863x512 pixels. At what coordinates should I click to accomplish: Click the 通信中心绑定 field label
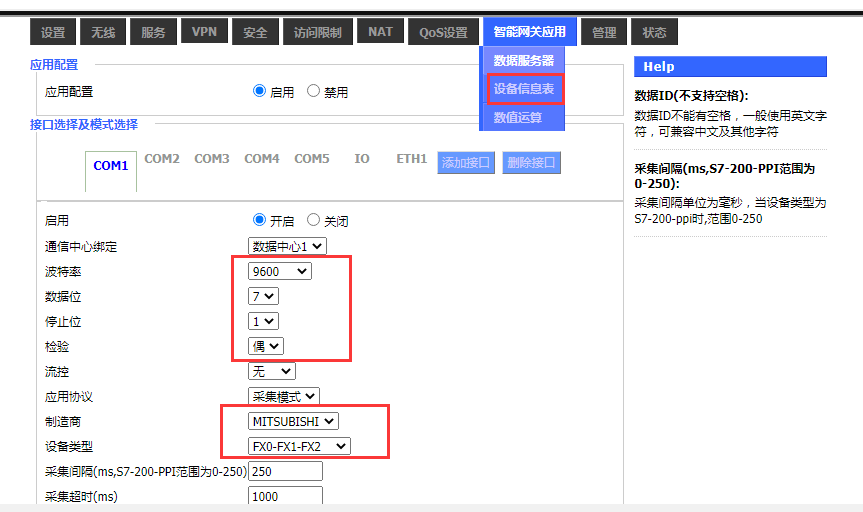[81, 247]
